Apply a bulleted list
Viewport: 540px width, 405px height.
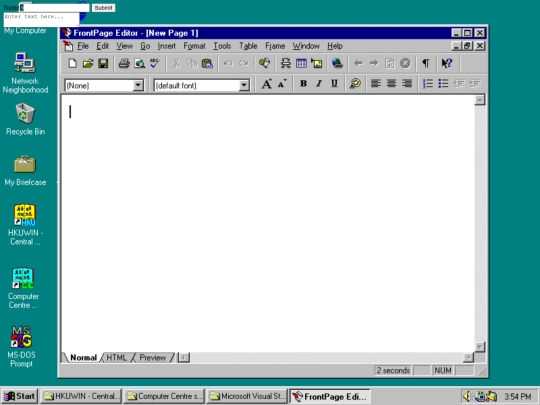(x=443, y=84)
